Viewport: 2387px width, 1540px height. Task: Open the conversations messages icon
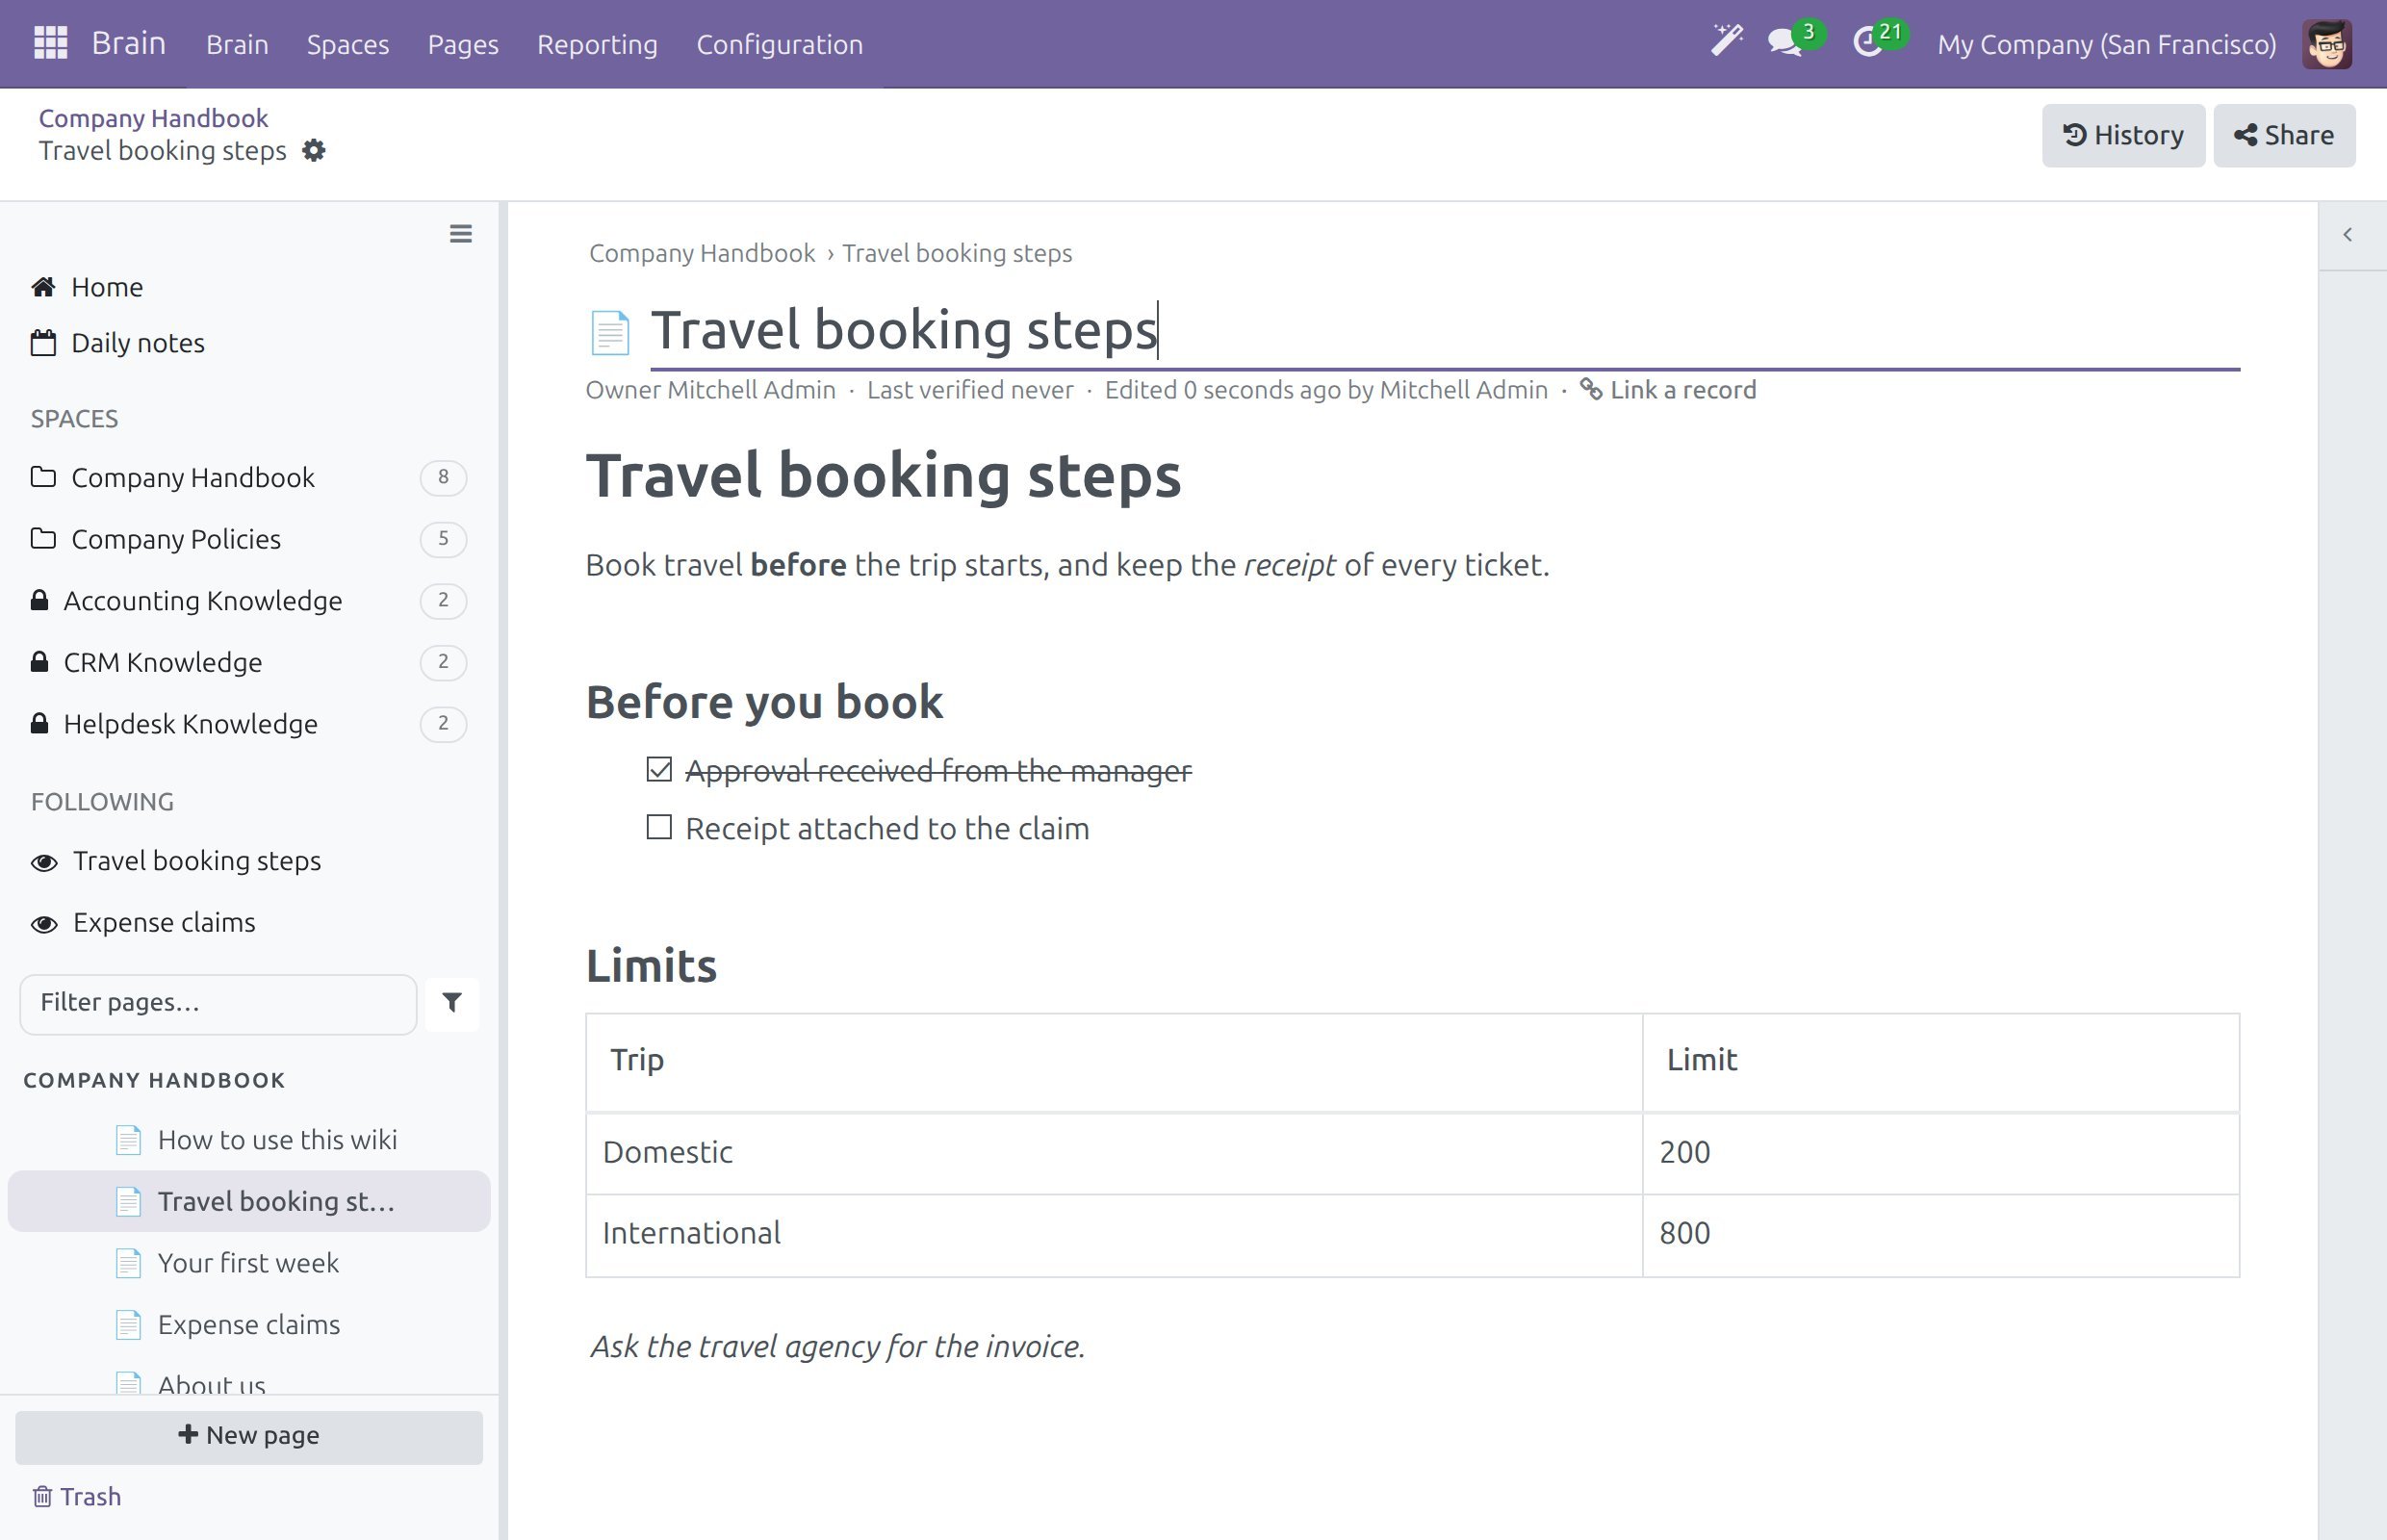tap(1785, 43)
